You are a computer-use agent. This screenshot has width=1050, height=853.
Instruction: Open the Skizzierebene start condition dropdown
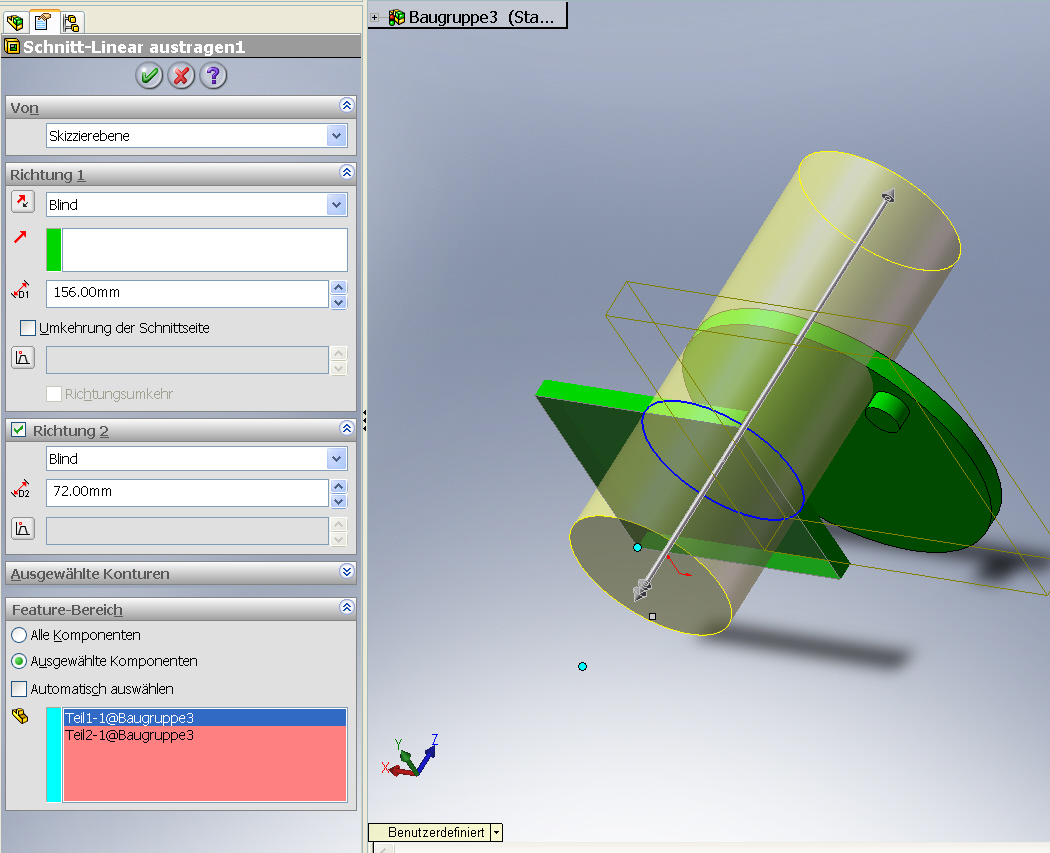tap(337, 136)
